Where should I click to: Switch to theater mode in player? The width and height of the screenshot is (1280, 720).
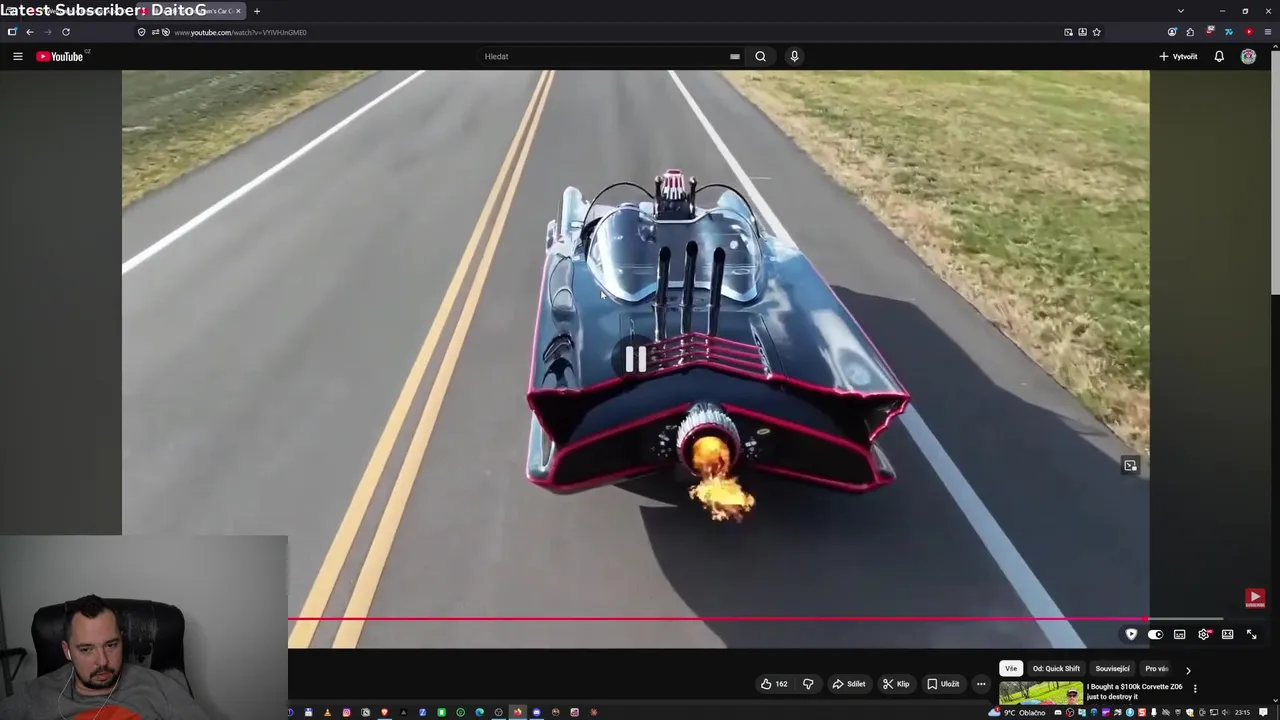click(1228, 634)
